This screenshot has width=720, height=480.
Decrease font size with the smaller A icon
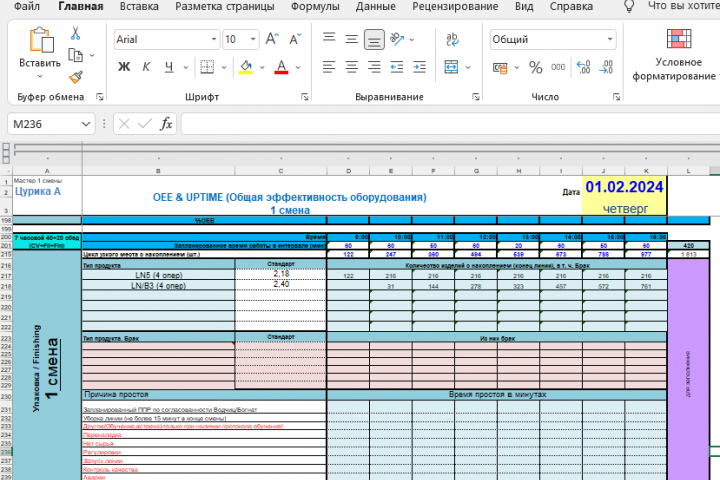(295, 39)
